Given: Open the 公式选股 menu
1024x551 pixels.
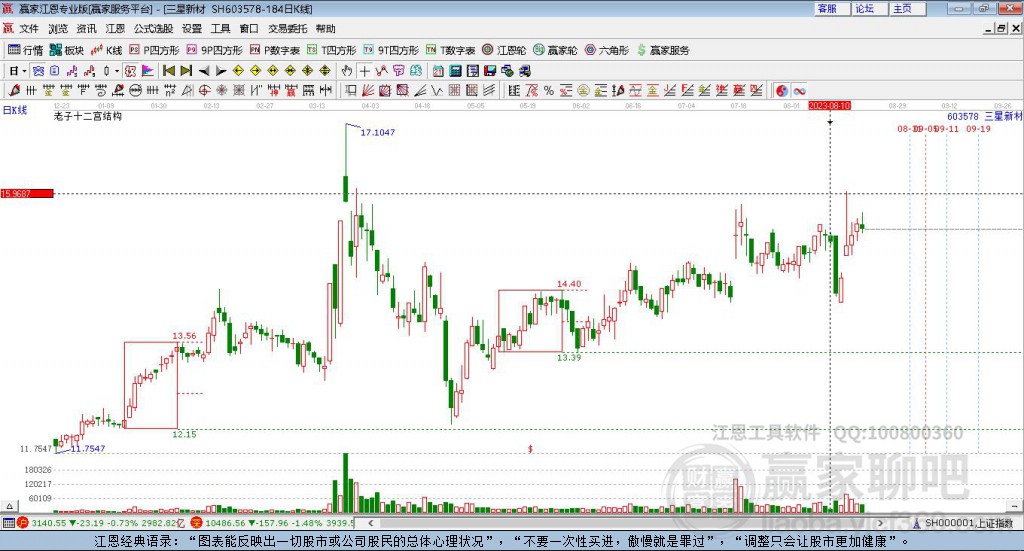Looking at the screenshot, I should tap(153, 29).
